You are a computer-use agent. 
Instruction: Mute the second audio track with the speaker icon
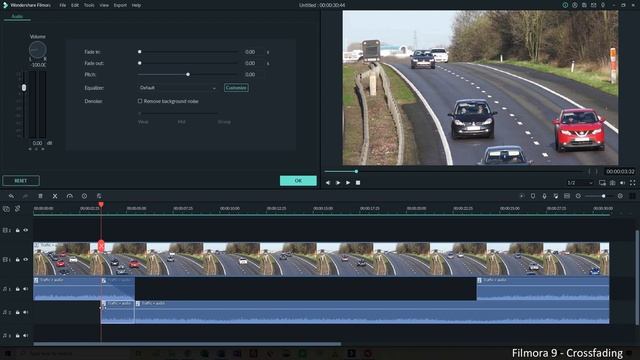click(x=26, y=312)
